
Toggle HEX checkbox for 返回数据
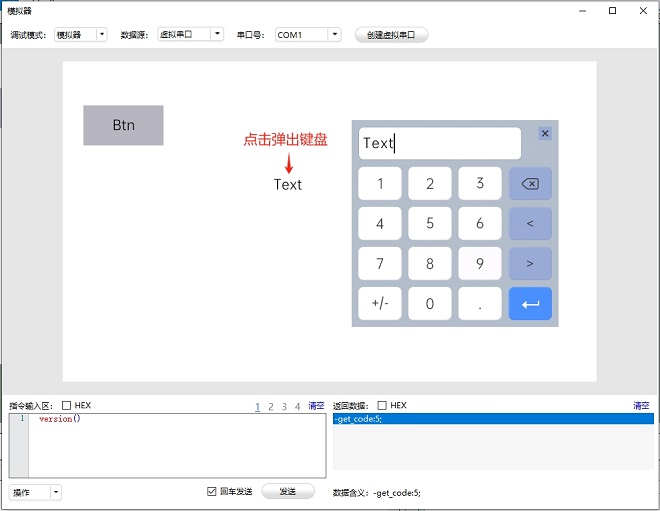382,405
